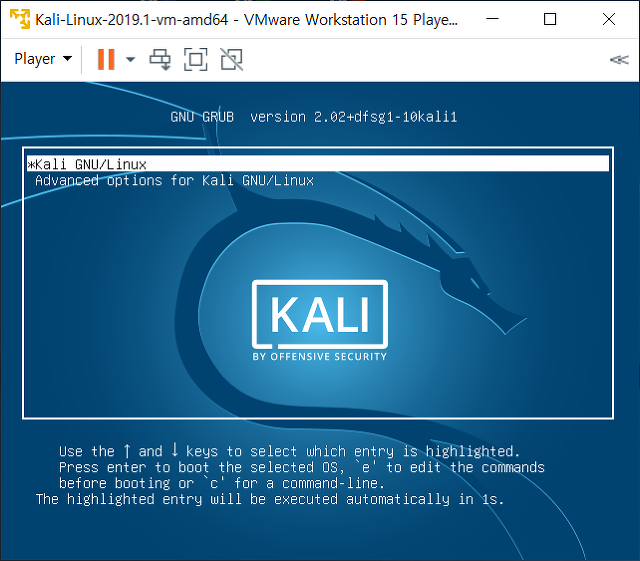Expand the power options dropdown arrow
Viewport: 640px width, 561px height.
tap(130, 60)
